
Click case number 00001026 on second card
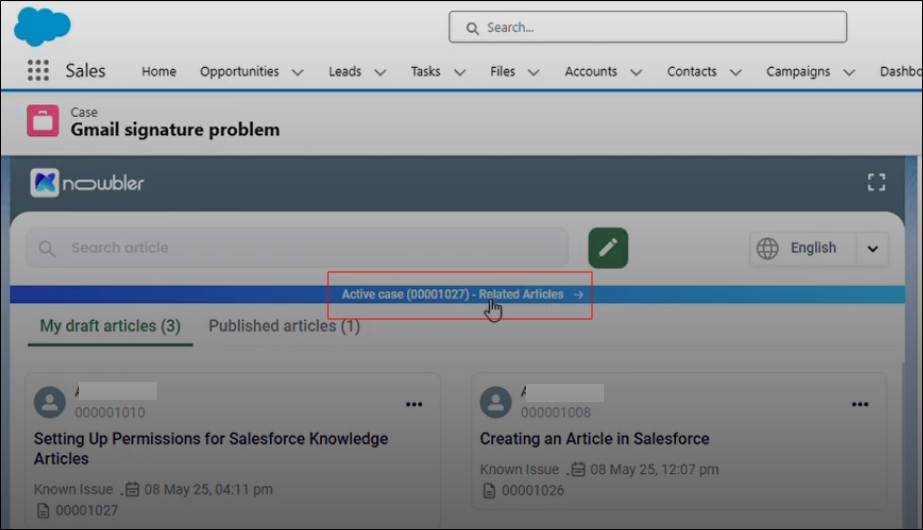click(533, 491)
